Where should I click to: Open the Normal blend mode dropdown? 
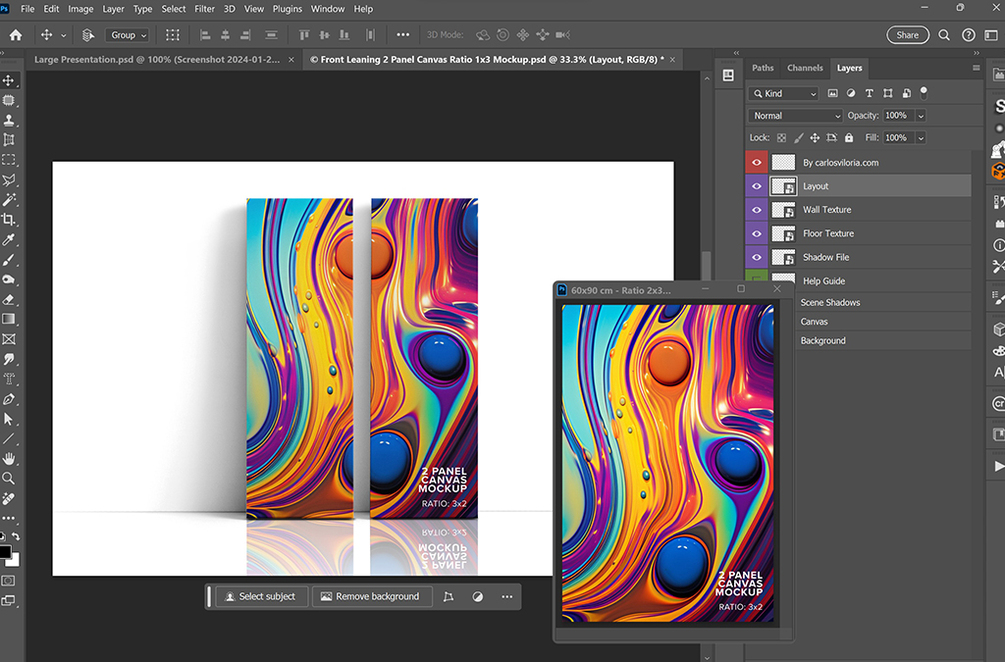pyautogui.click(x=796, y=116)
